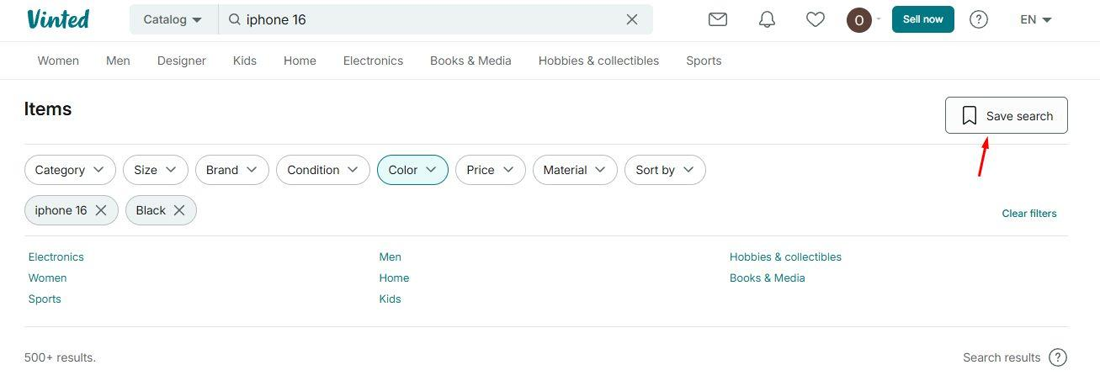
Task: Open the Women navigation tab
Action: [58, 61]
